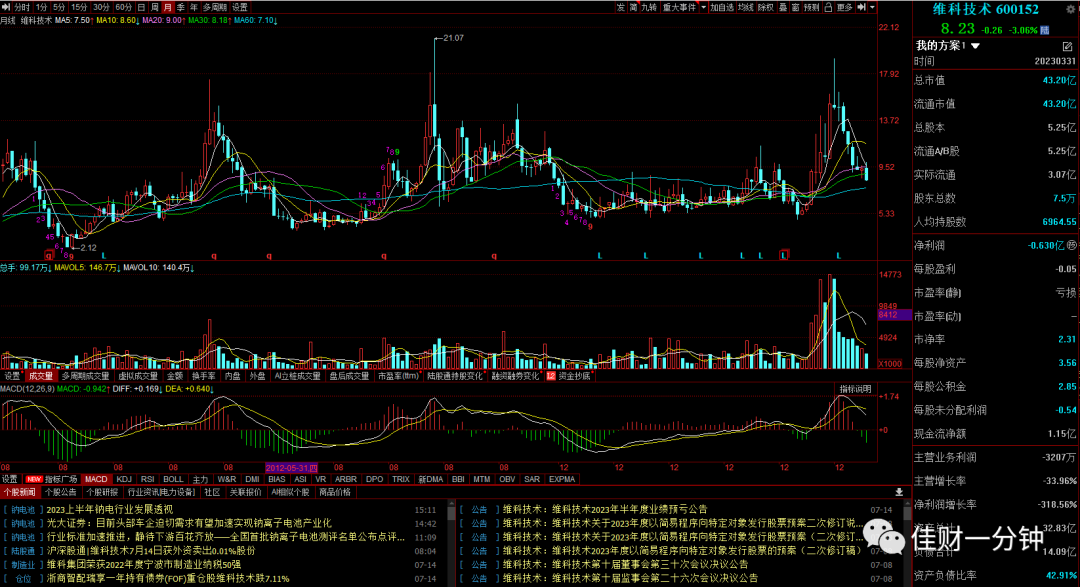Screen dimensions: 1080x587
Task: Open the dropdown arrow at toolbar far right
Action: coord(873,7)
